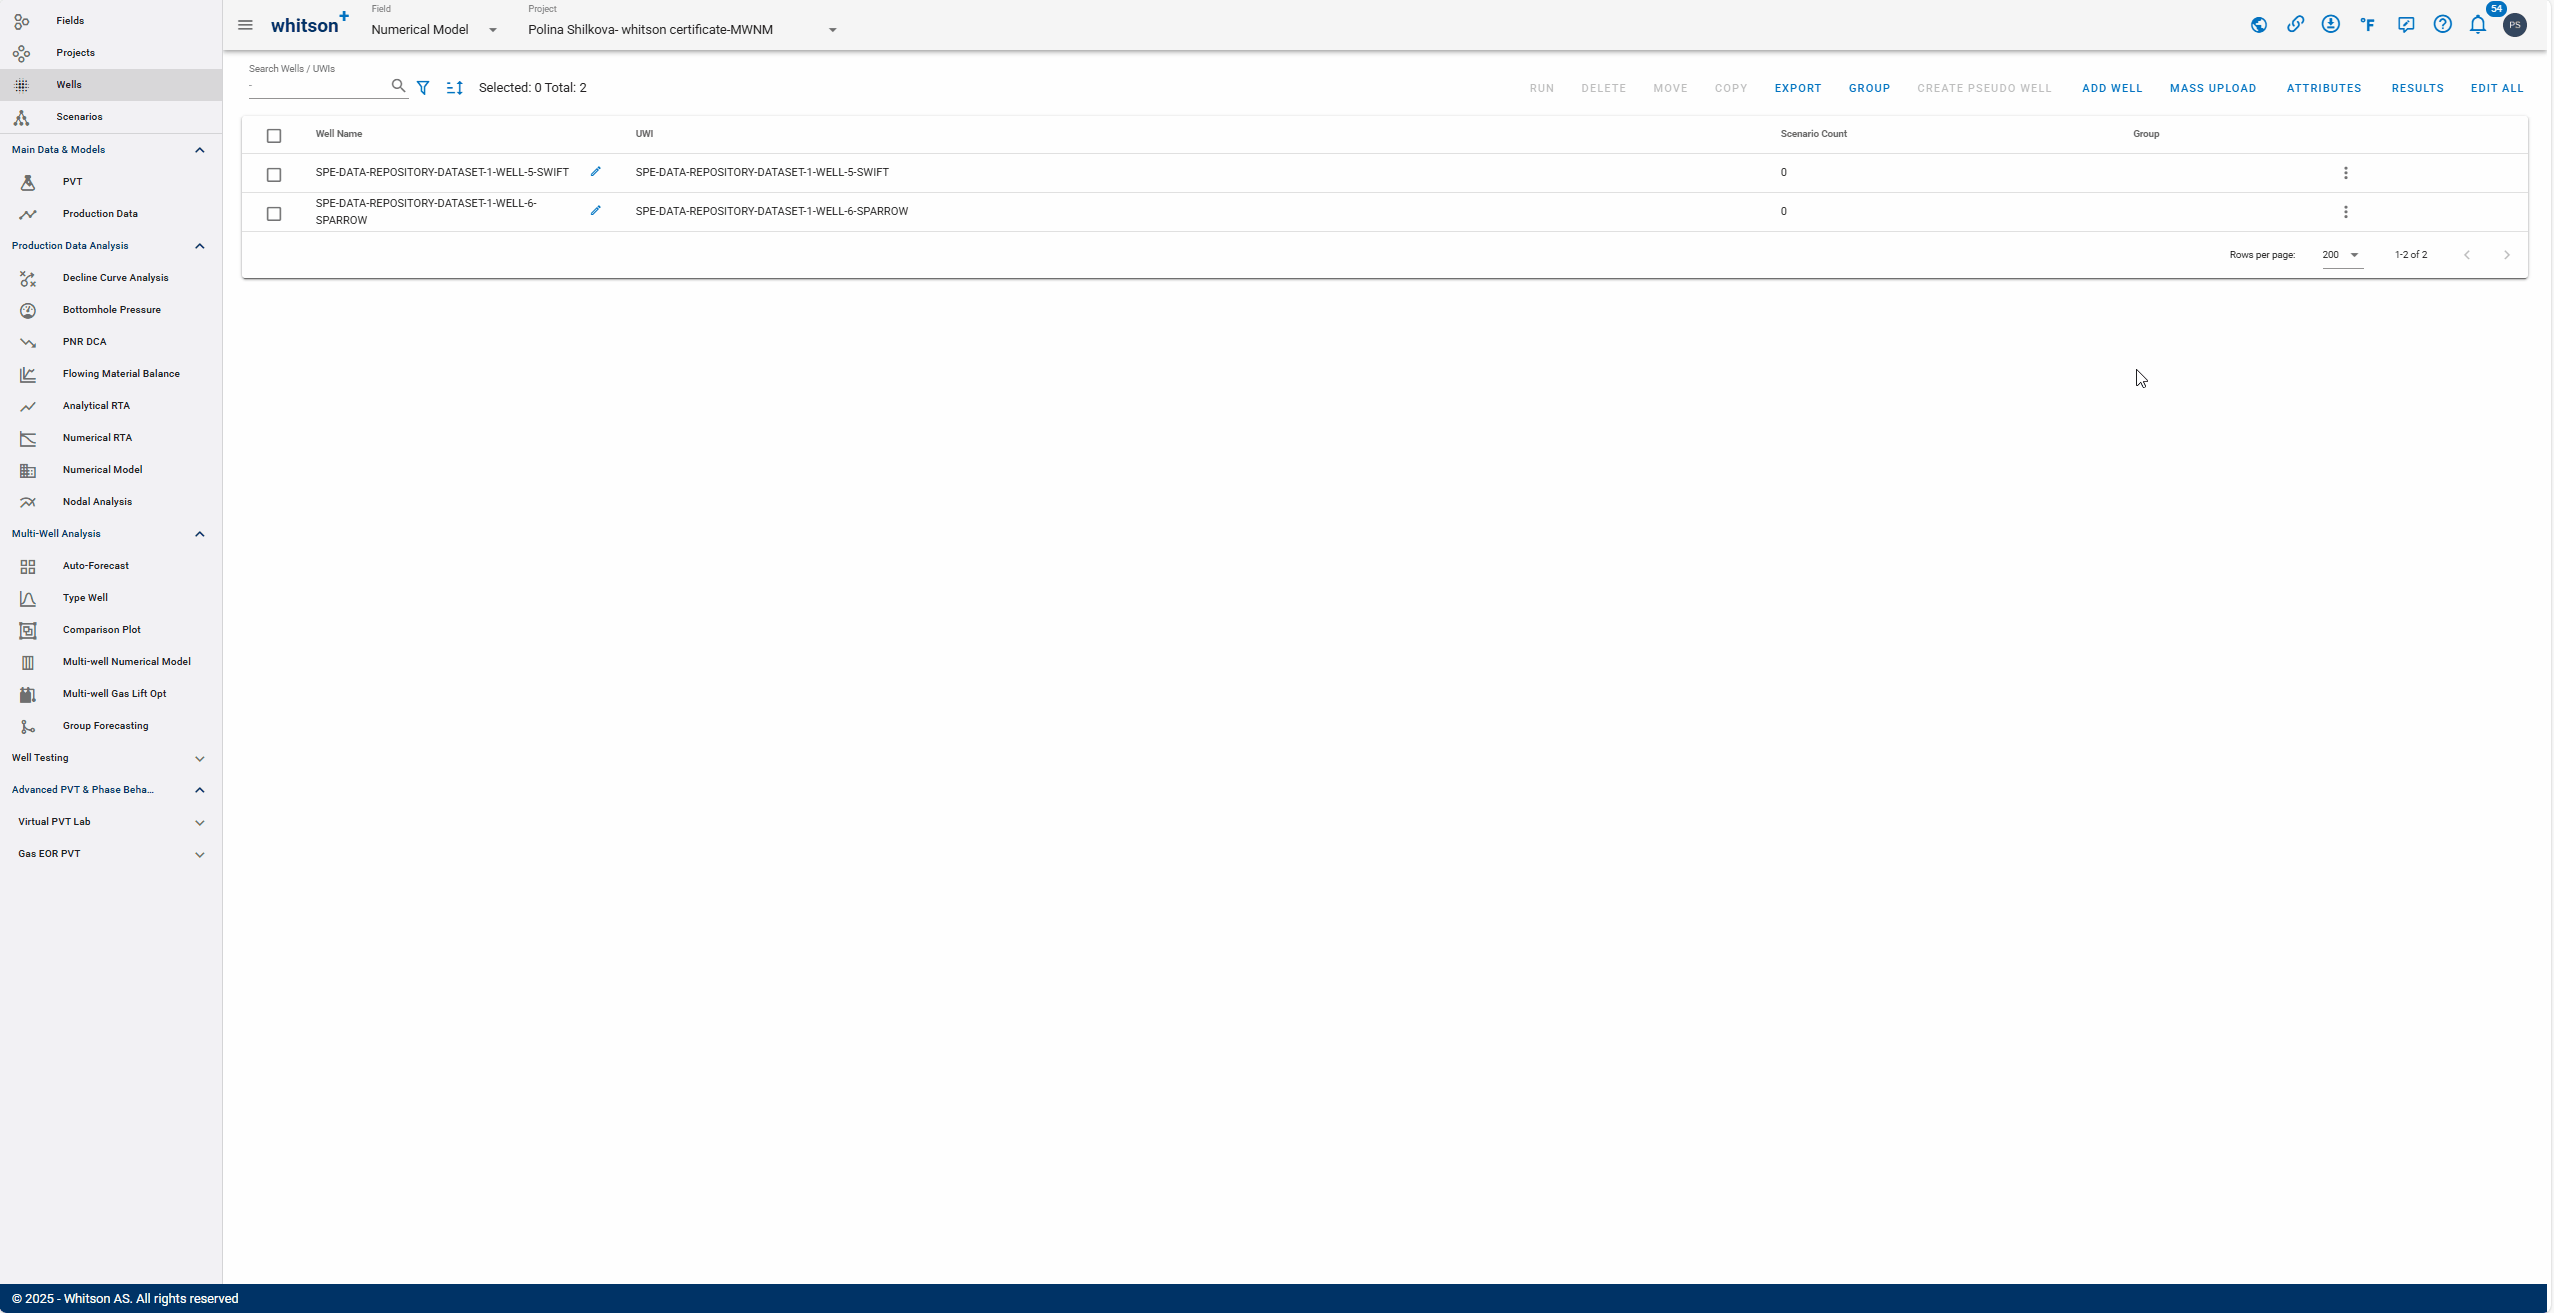The width and height of the screenshot is (2554, 1313).
Task: Click the globe icon in top bar
Action: 2258,25
